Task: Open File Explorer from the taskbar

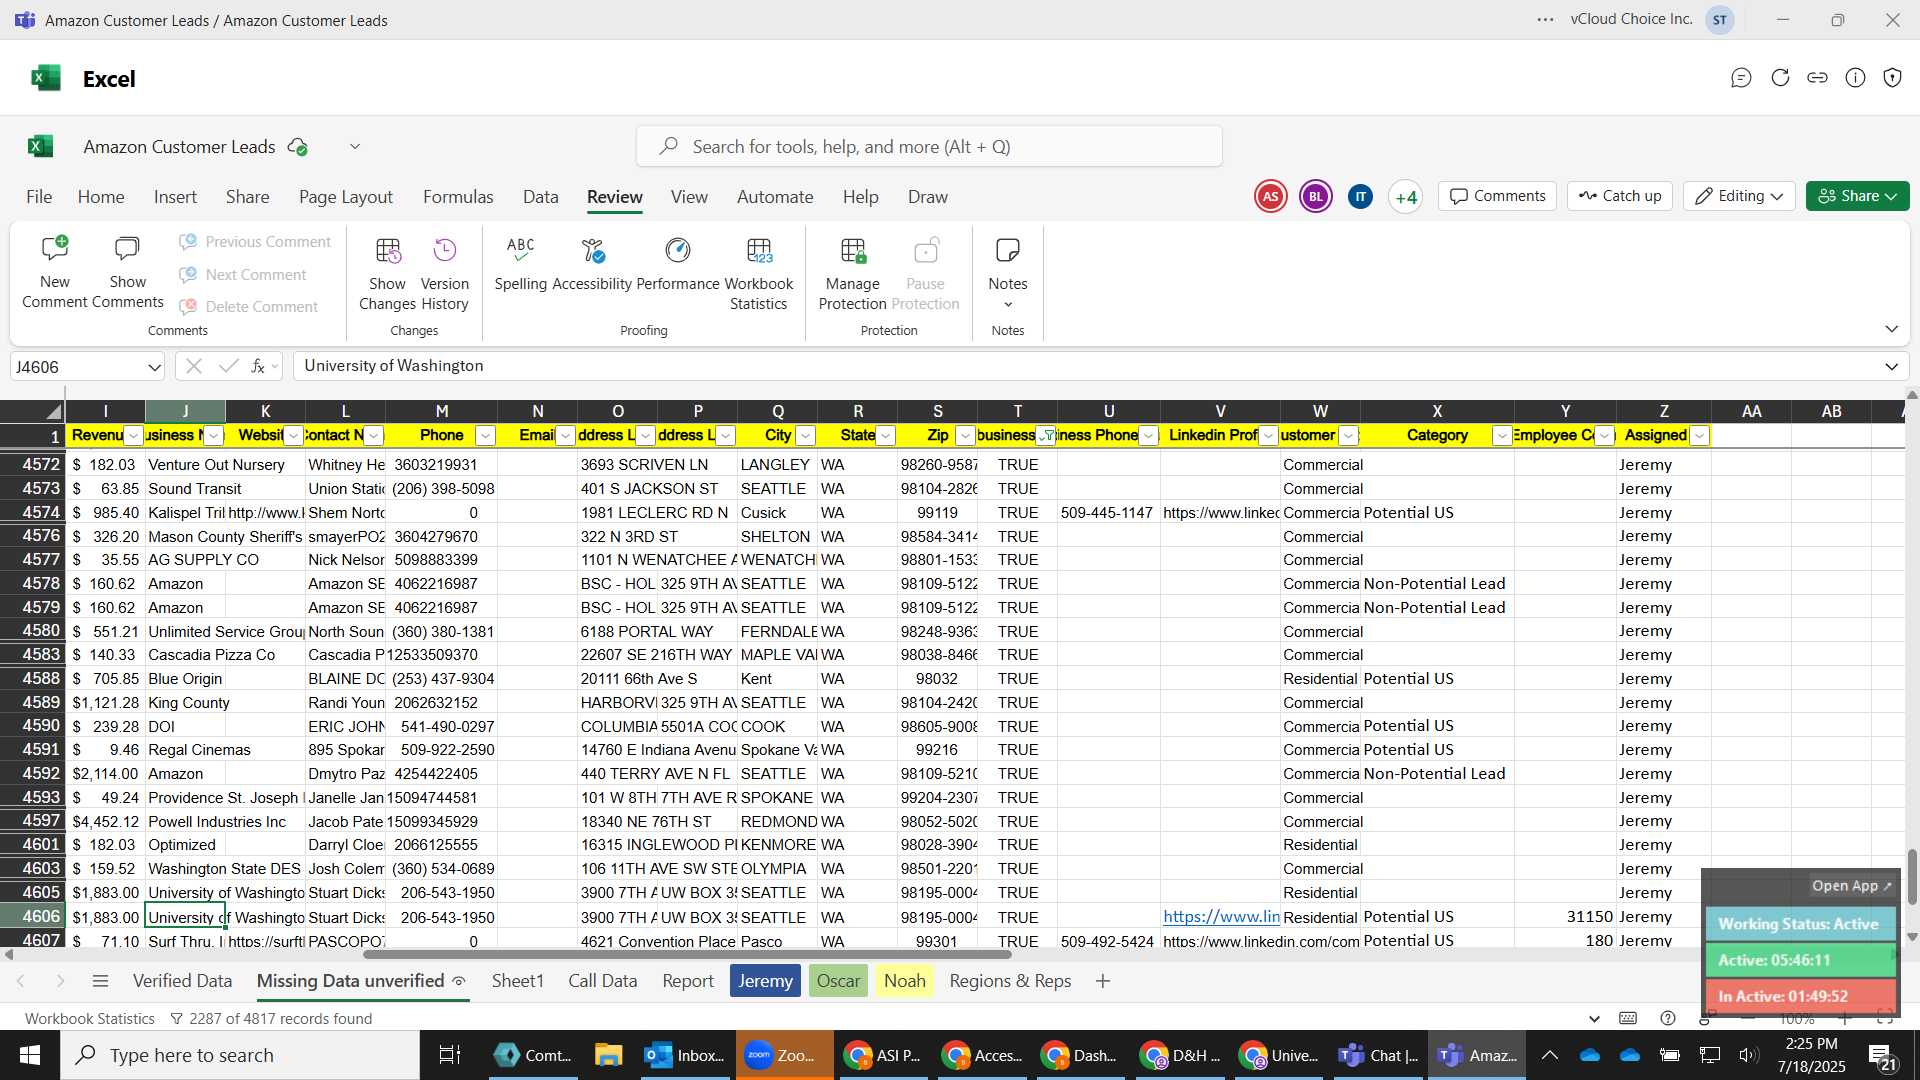Action: 608,1055
